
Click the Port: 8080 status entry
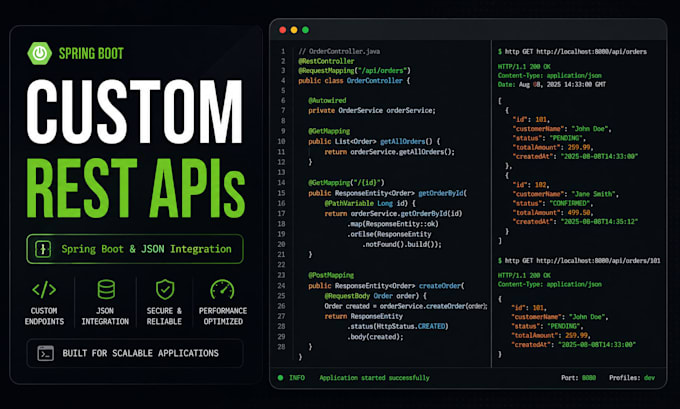coord(578,378)
